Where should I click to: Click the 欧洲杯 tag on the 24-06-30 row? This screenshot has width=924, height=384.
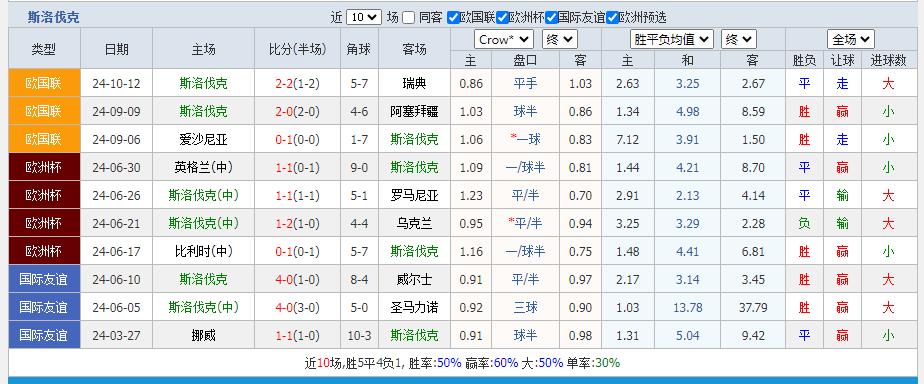tap(44, 167)
